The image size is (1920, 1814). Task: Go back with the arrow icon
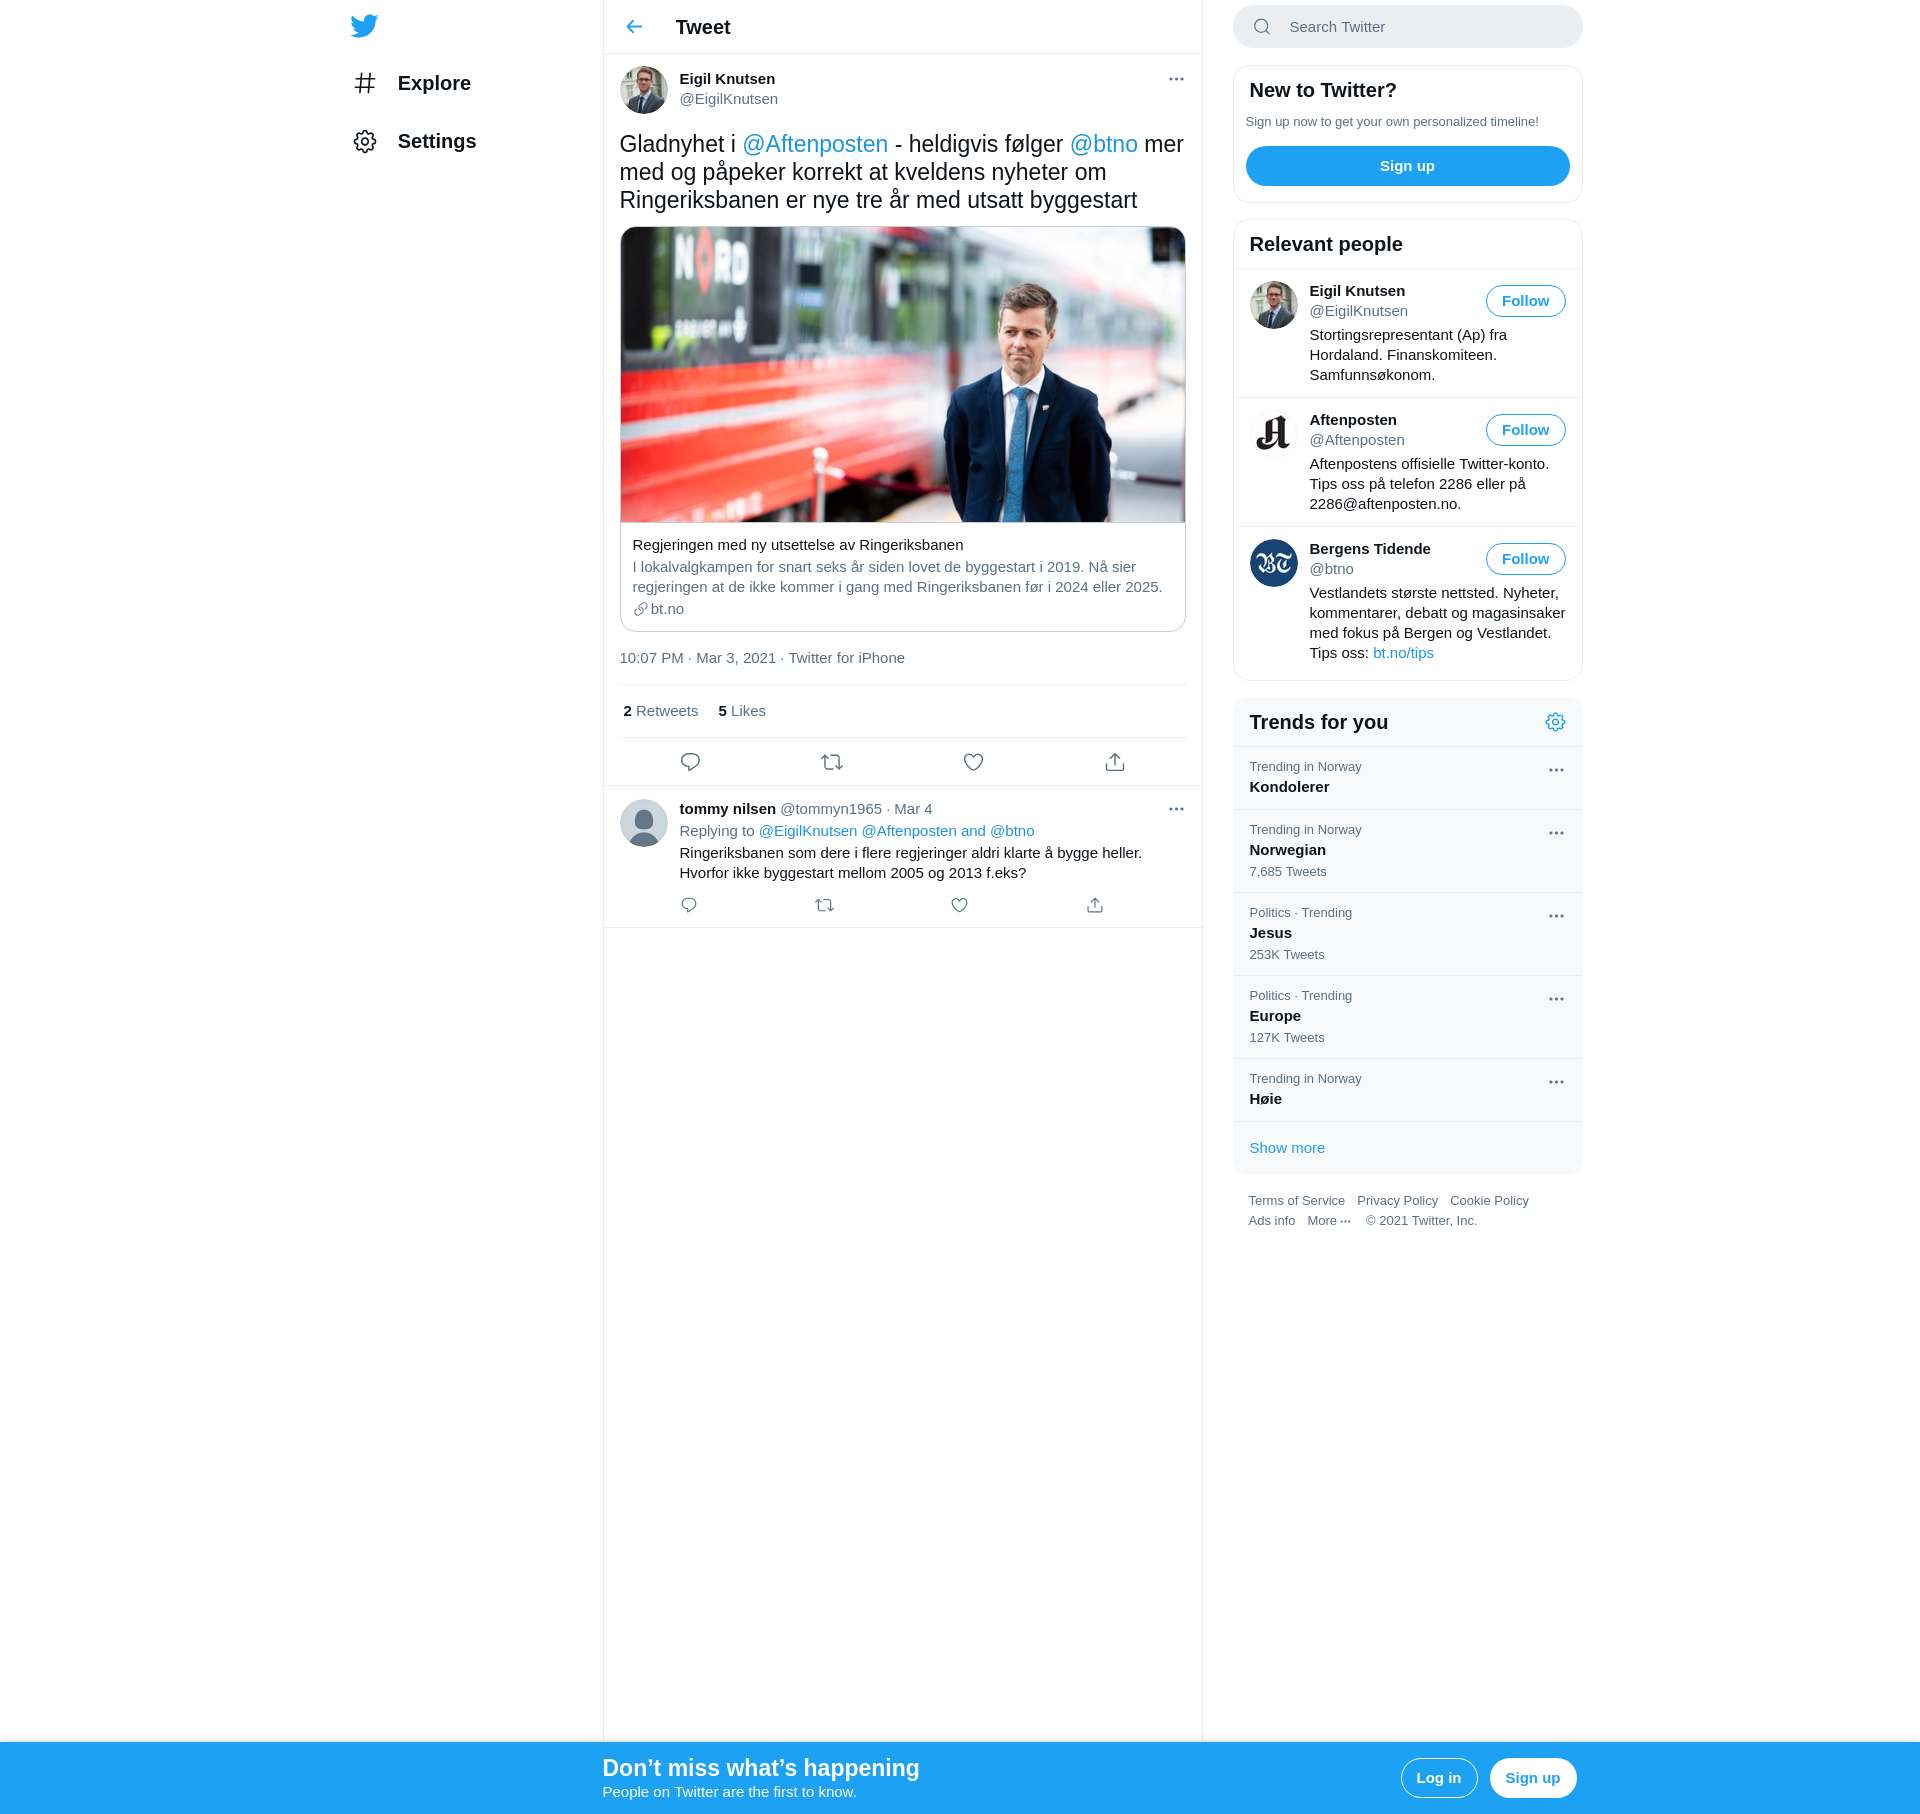coord(634,27)
